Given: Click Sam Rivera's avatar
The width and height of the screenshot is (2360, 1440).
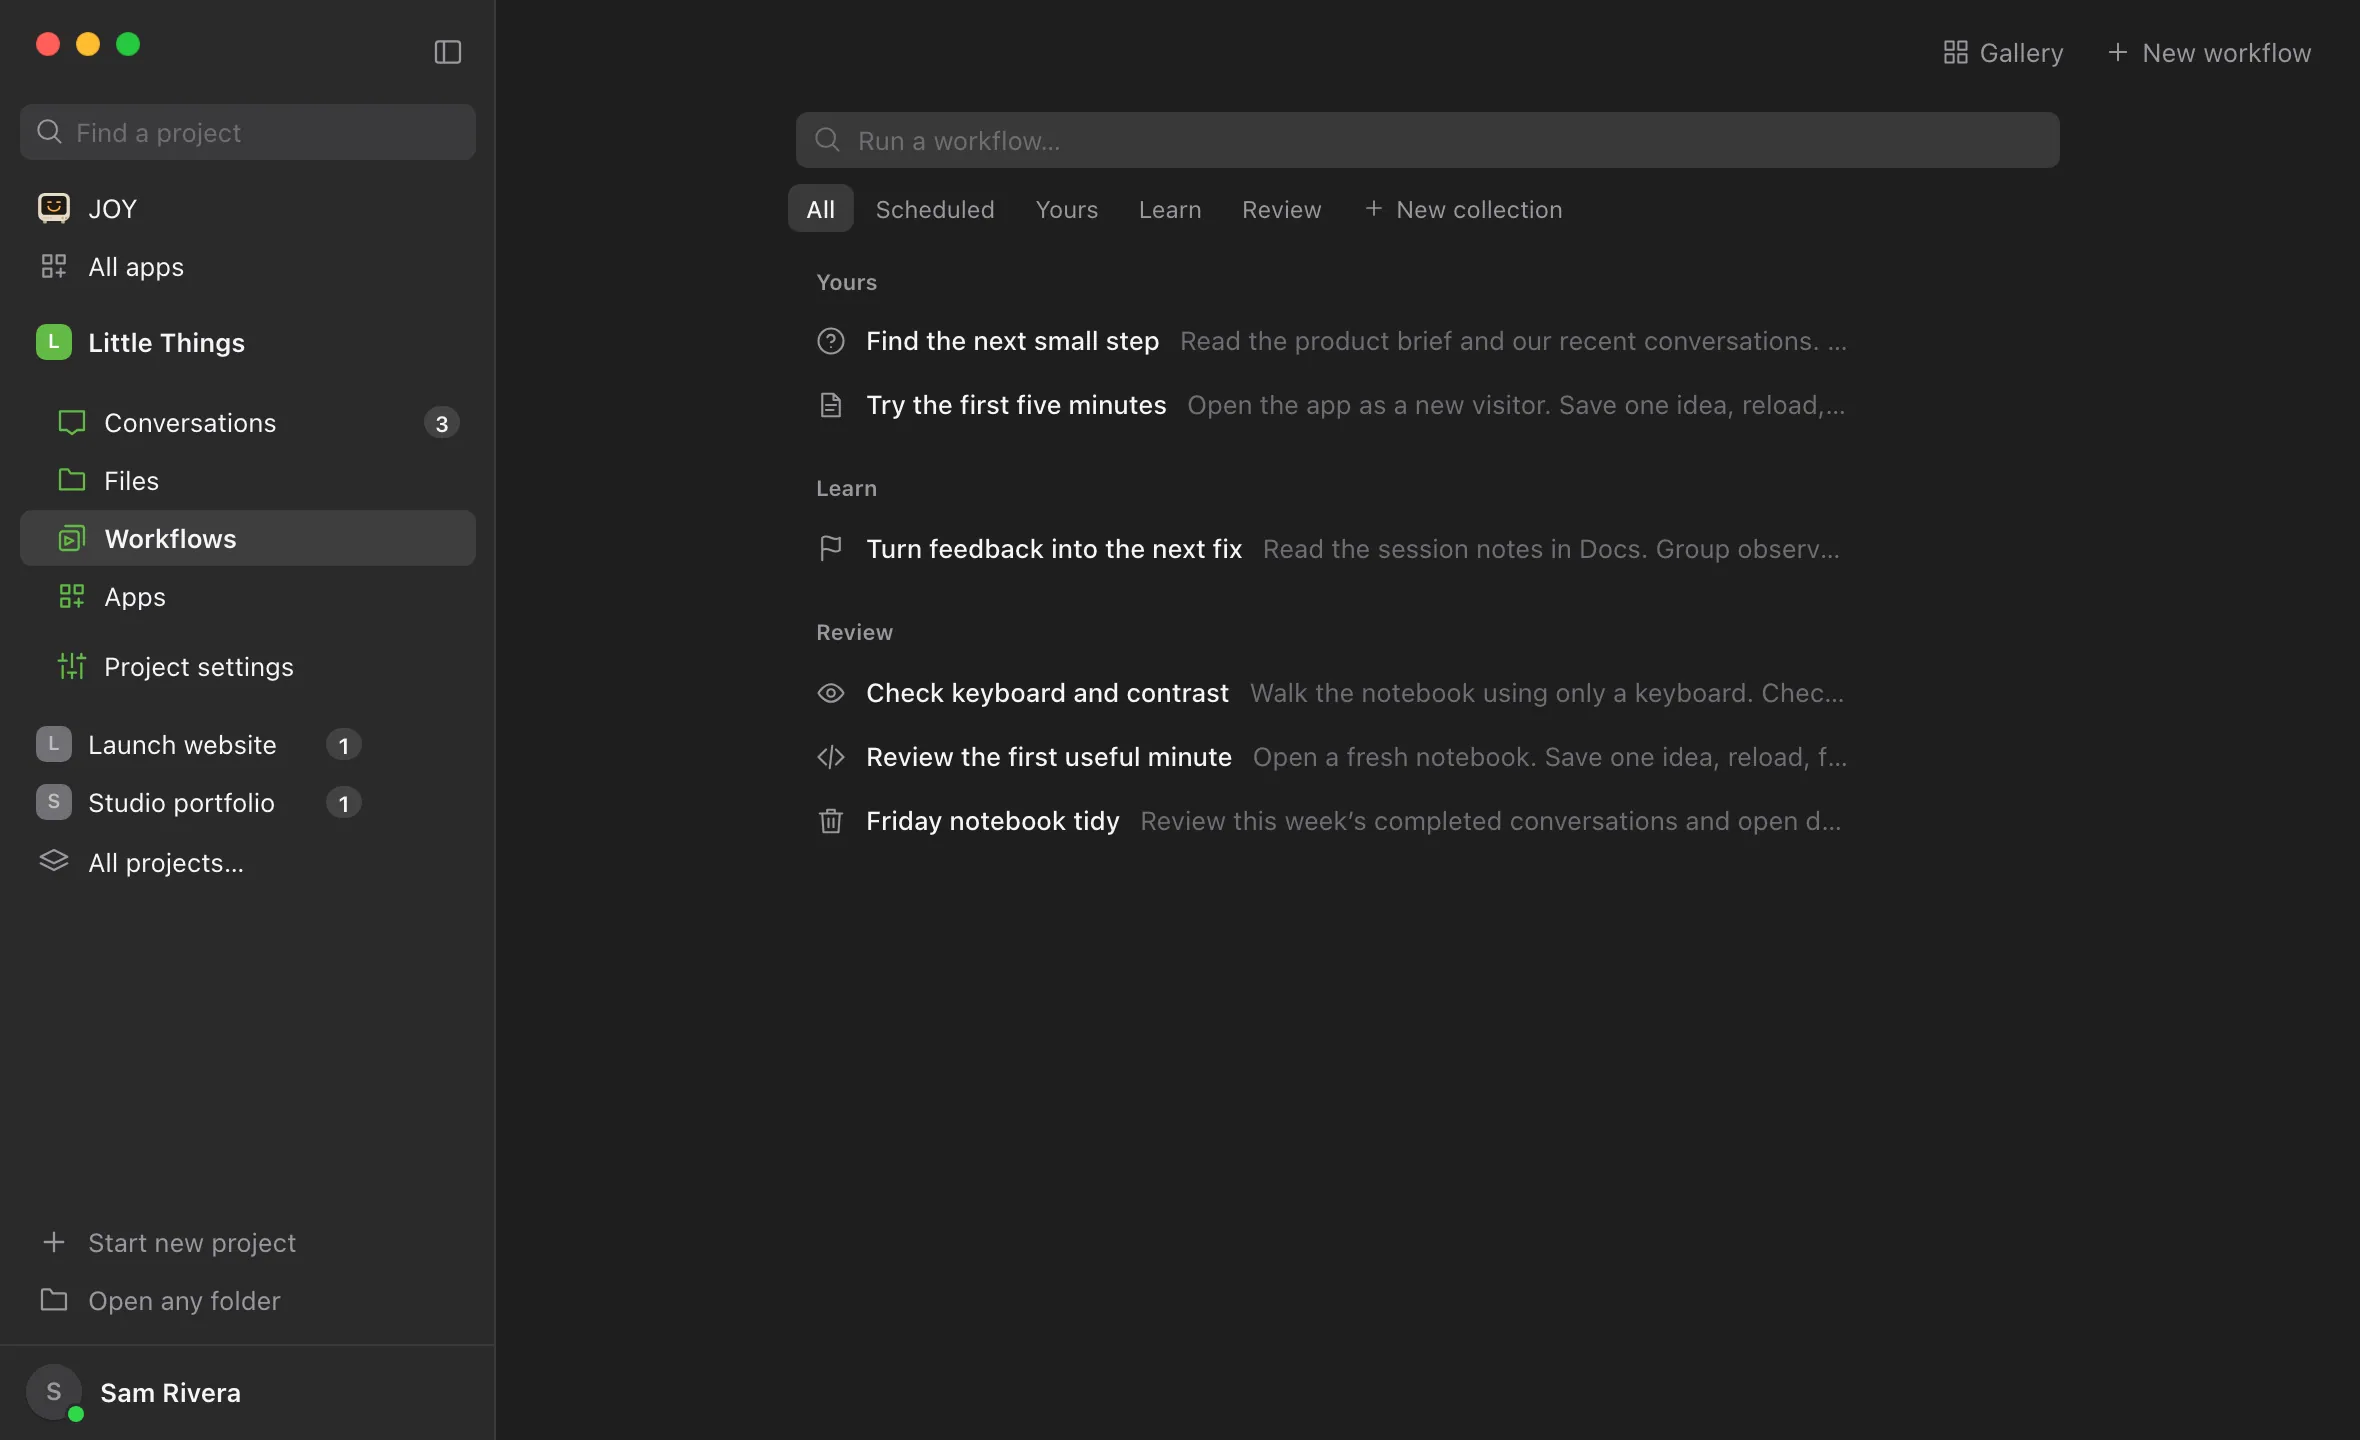Looking at the screenshot, I should point(54,1392).
